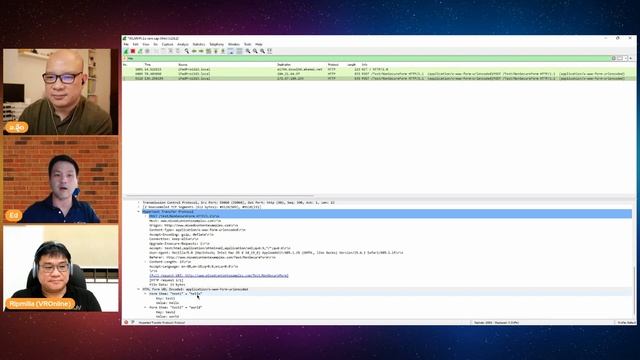
Task: Click the save capture file icon
Action: [x=164, y=51]
